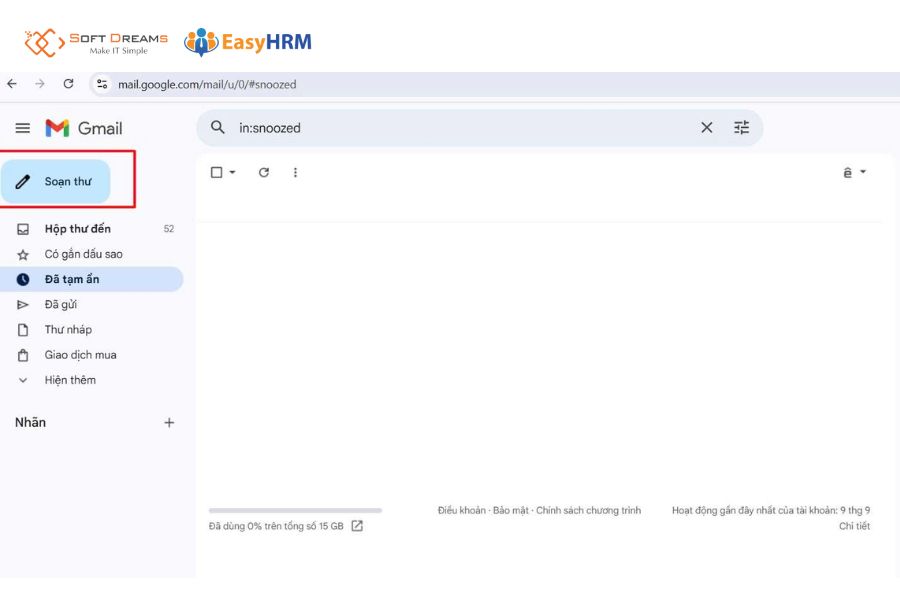This screenshot has width=900, height=600.
Task: Open Thư nháp drafts folder
Action: coord(68,329)
